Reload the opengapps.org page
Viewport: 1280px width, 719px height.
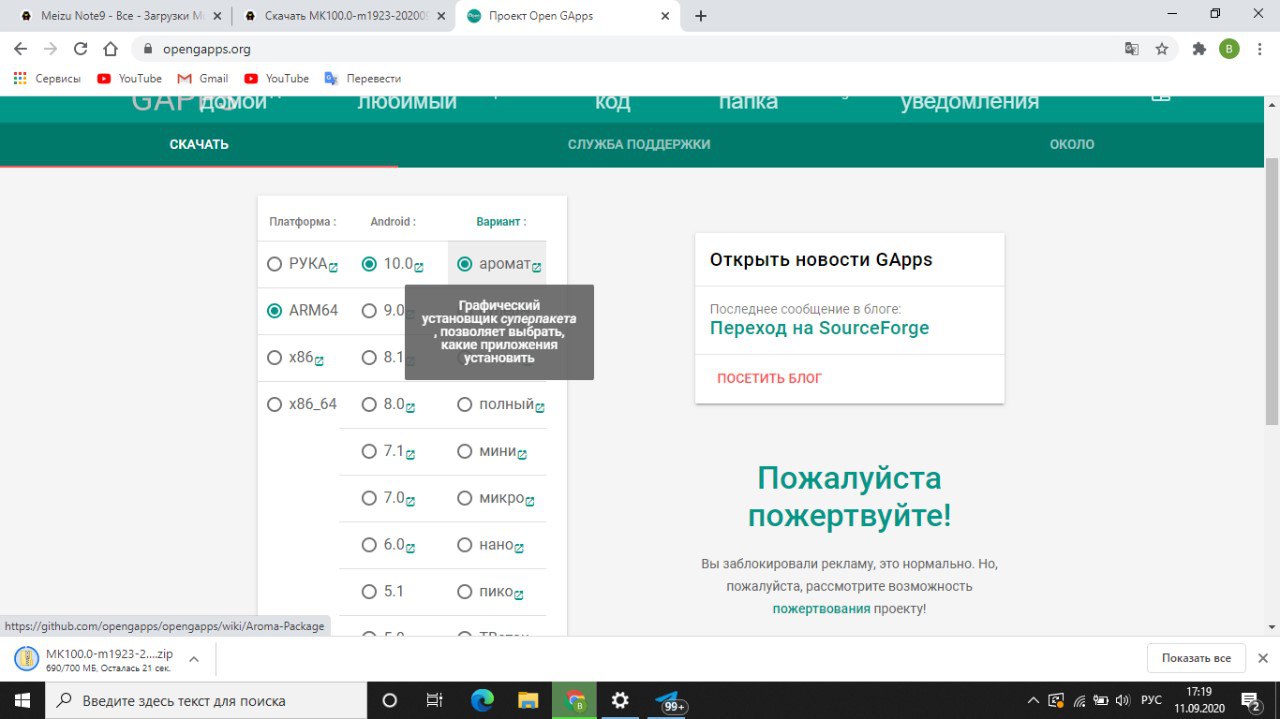pyautogui.click(x=81, y=48)
